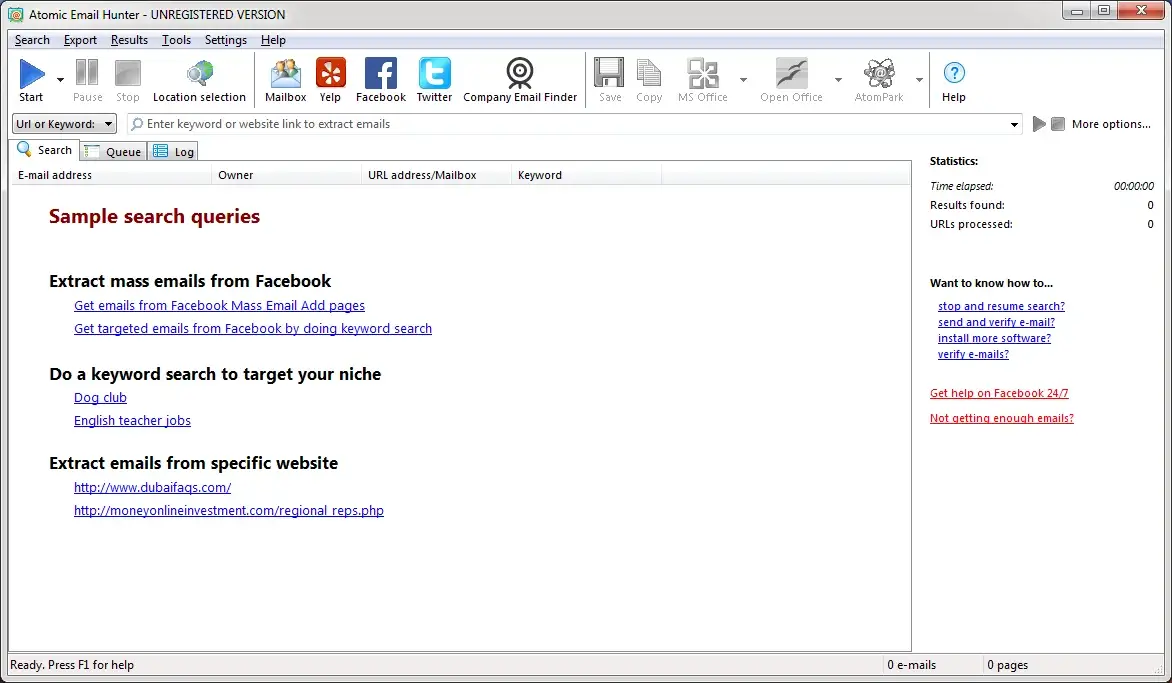Click Get help on Facebook 24/7
This screenshot has width=1172, height=683.
(999, 393)
